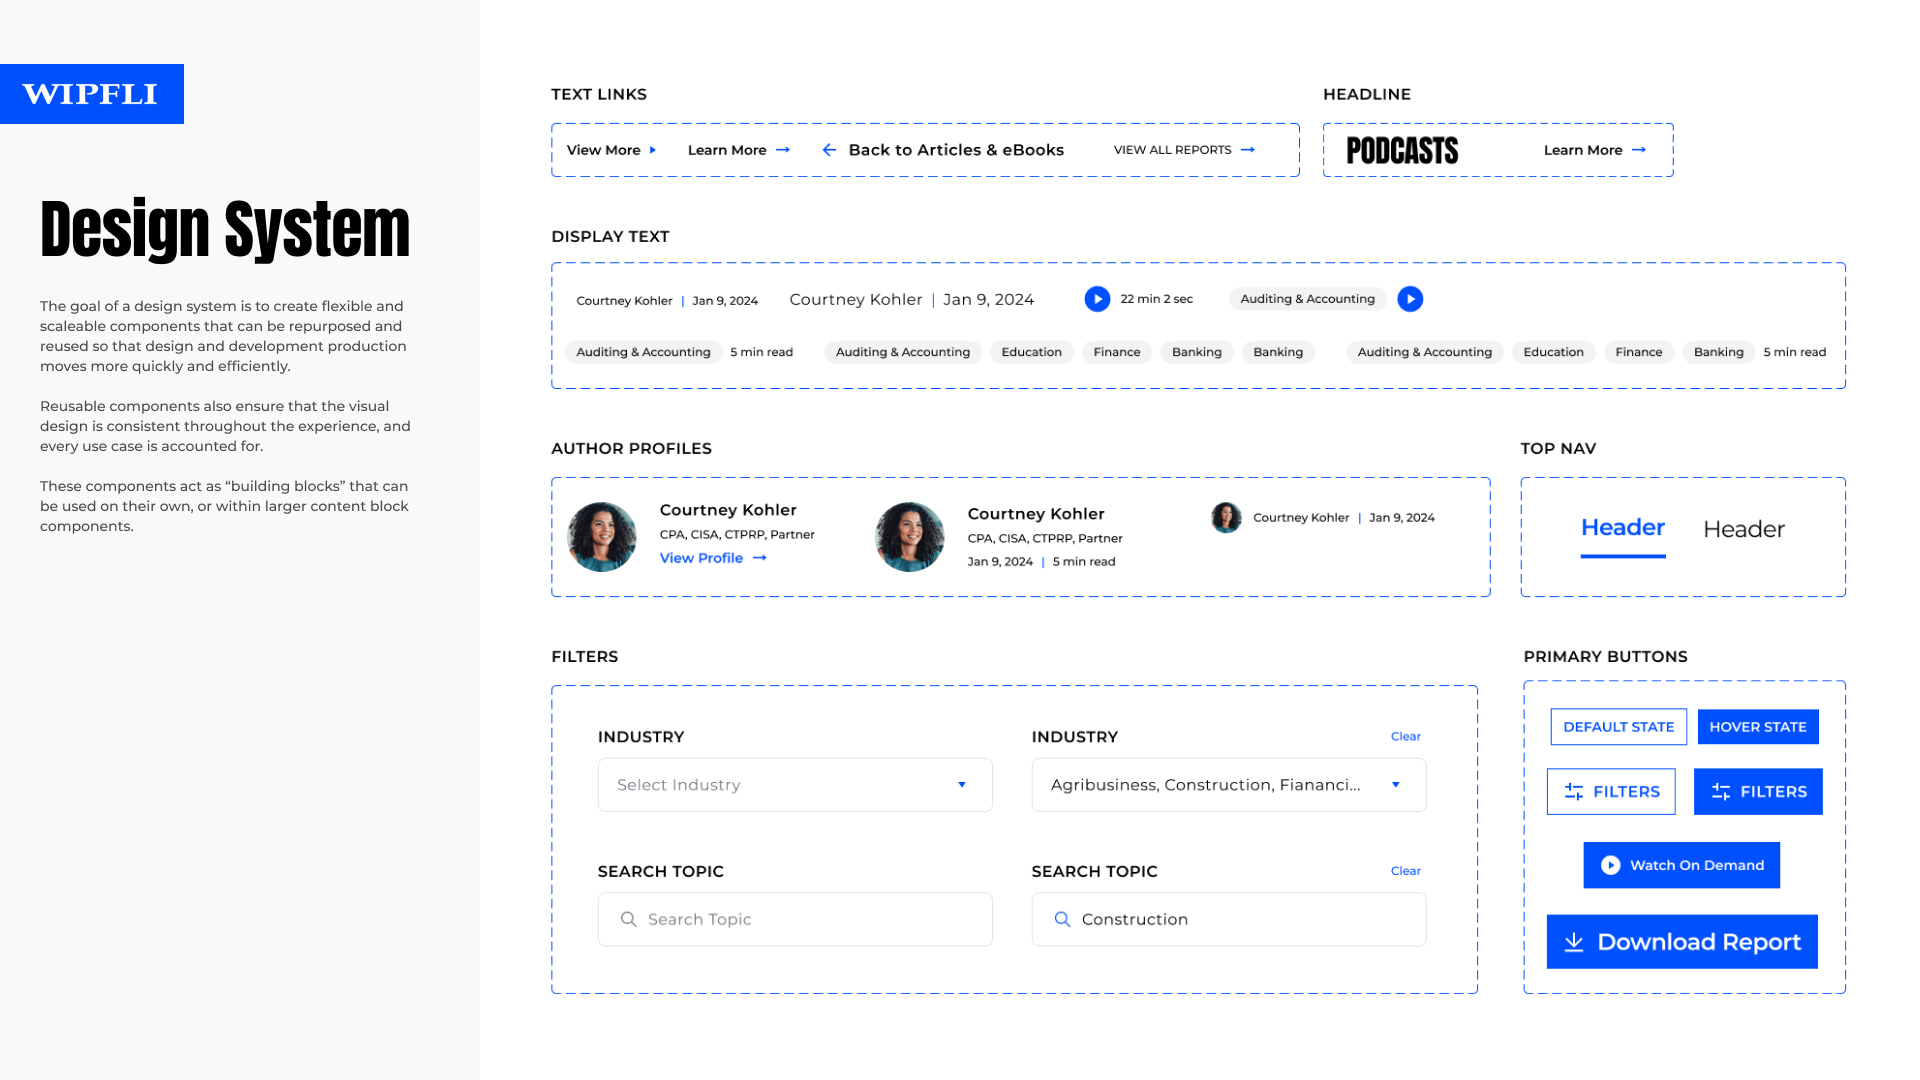Select the inactive gray Header nav tab

coord(1743,529)
